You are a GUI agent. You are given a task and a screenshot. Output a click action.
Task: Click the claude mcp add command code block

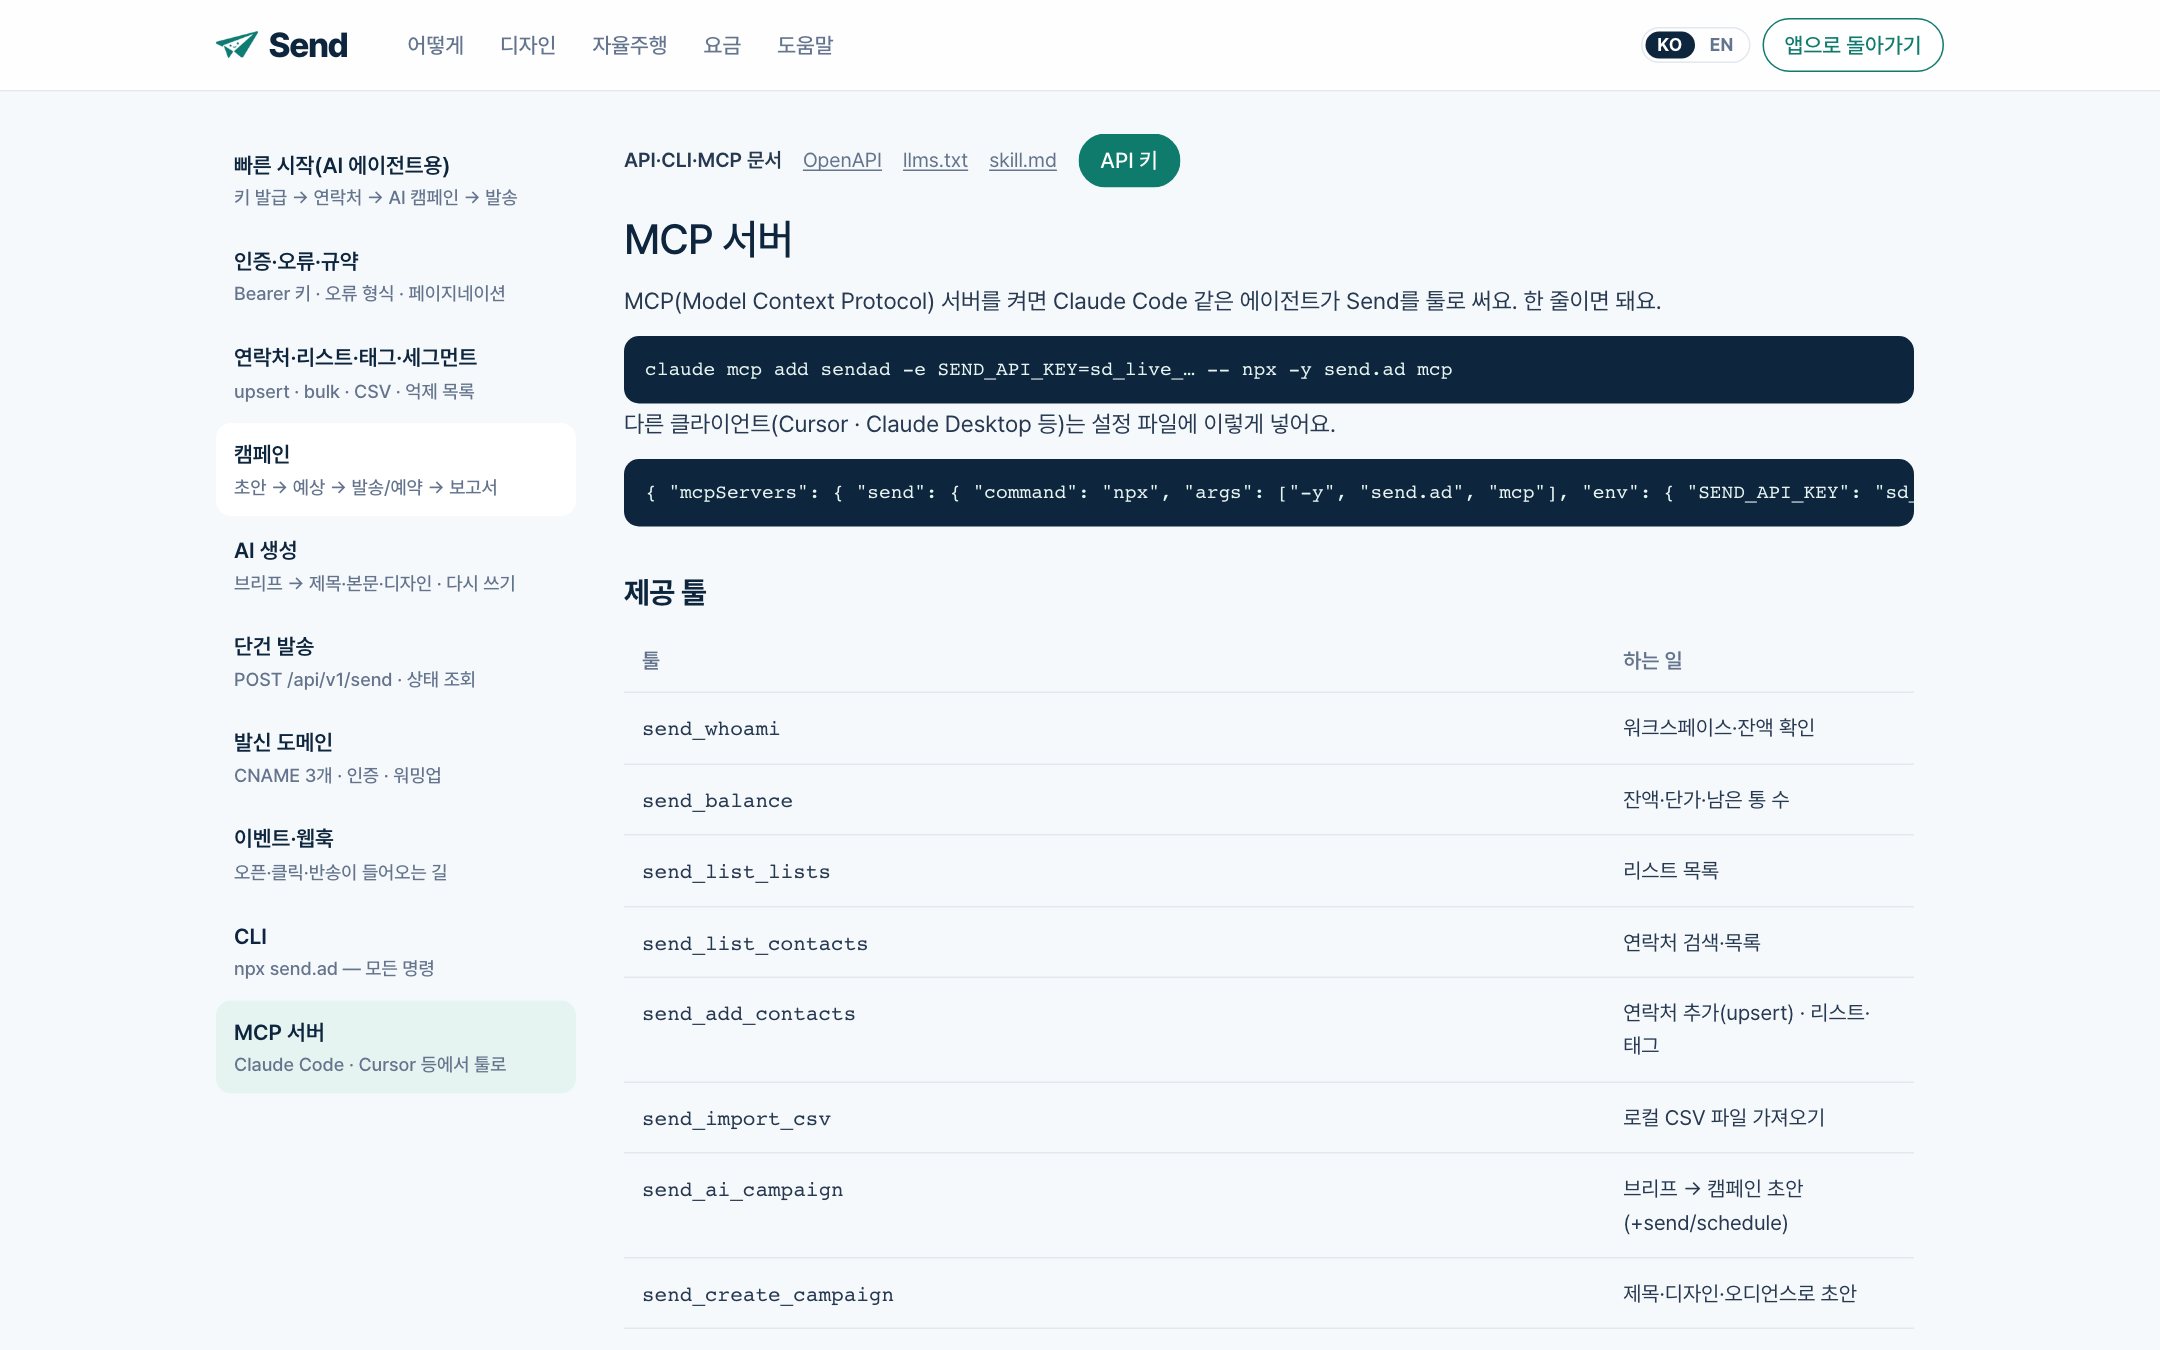(x=1268, y=370)
